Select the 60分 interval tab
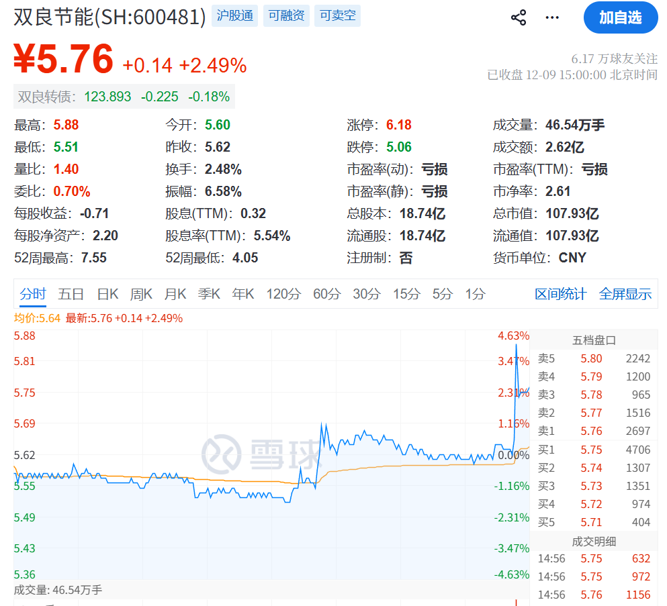 (x=326, y=294)
